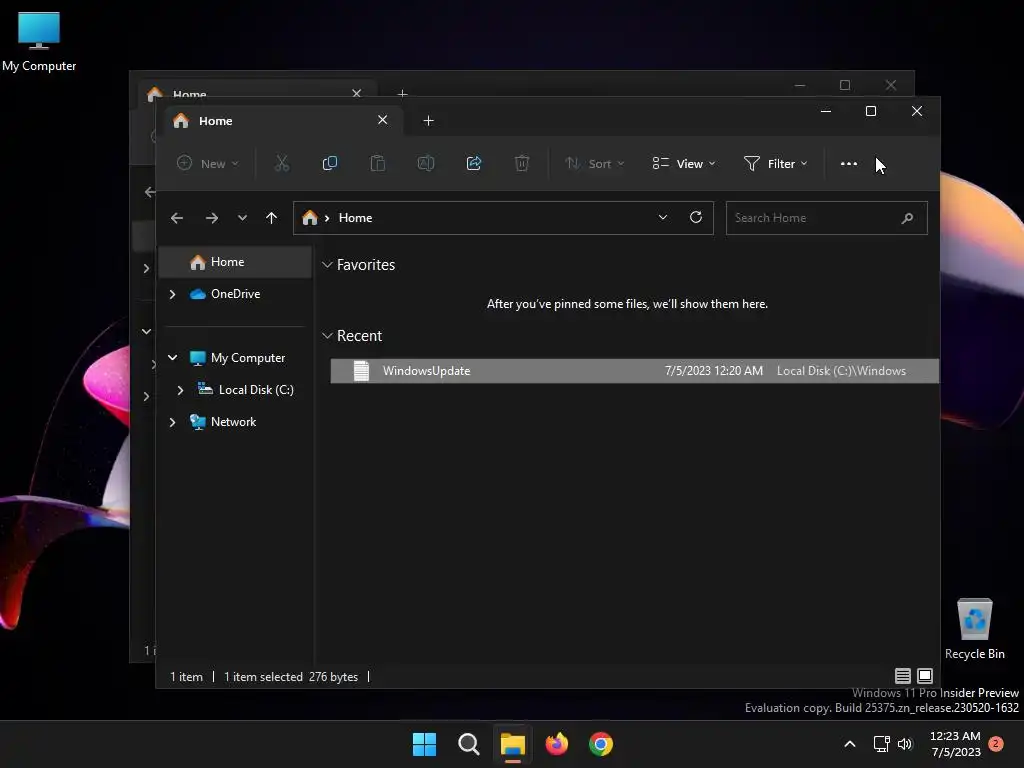Close the Home tab in back window
This screenshot has width=1024, height=768.
pos(357,93)
